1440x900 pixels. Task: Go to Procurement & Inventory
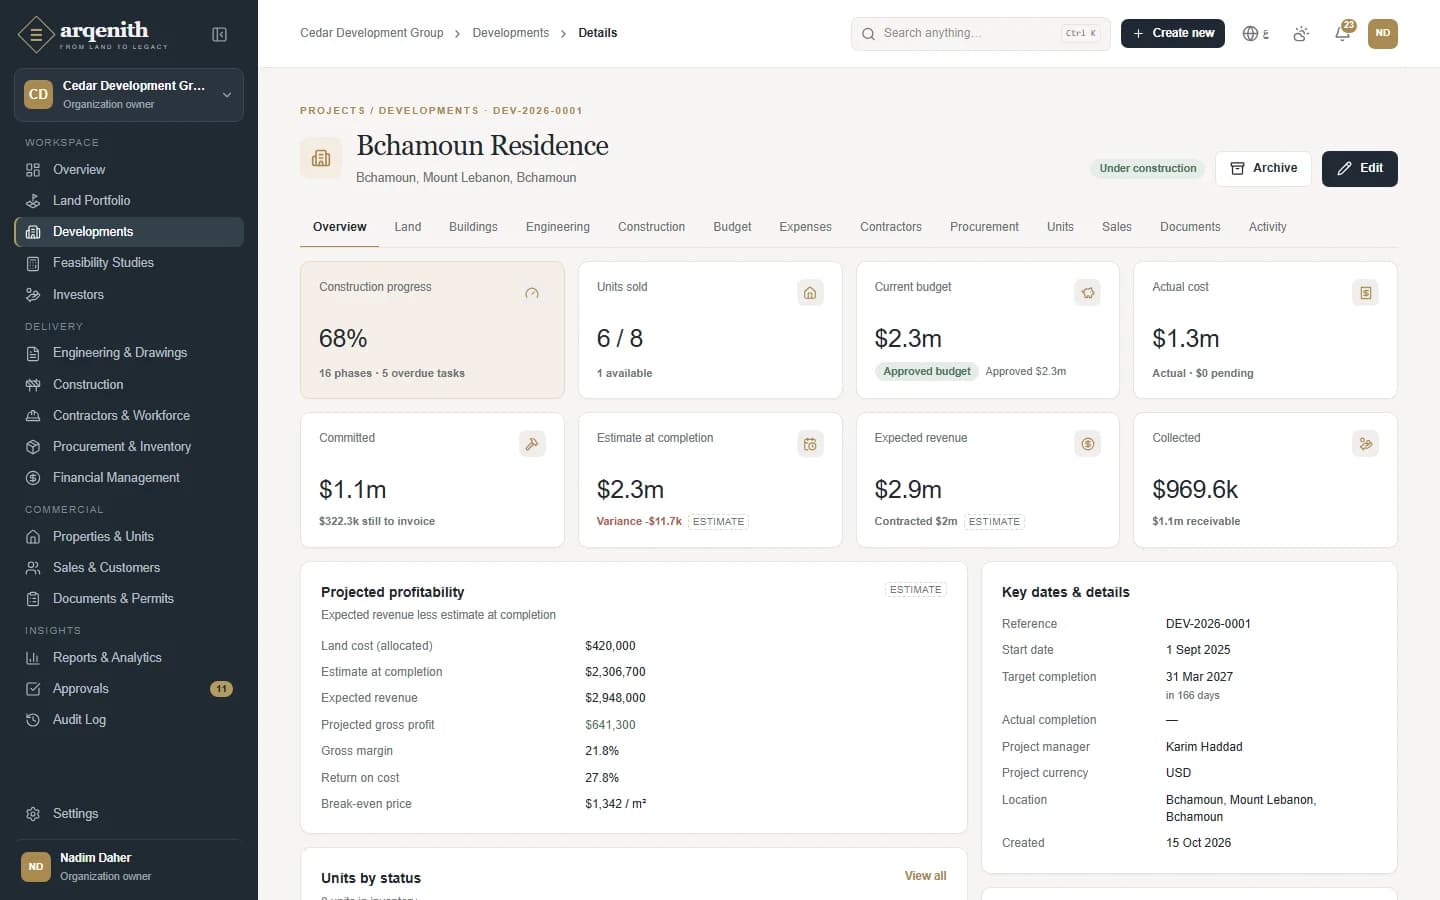[129, 446]
